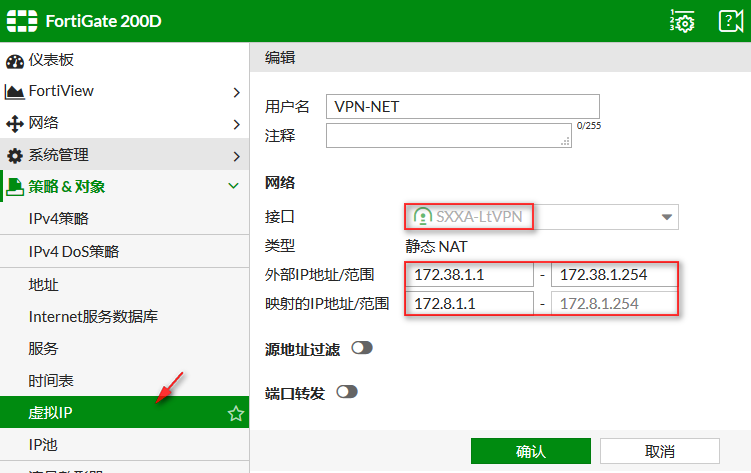Click the FortiGate 200D title text
The image size is (751, 473).
click(103, 21)
